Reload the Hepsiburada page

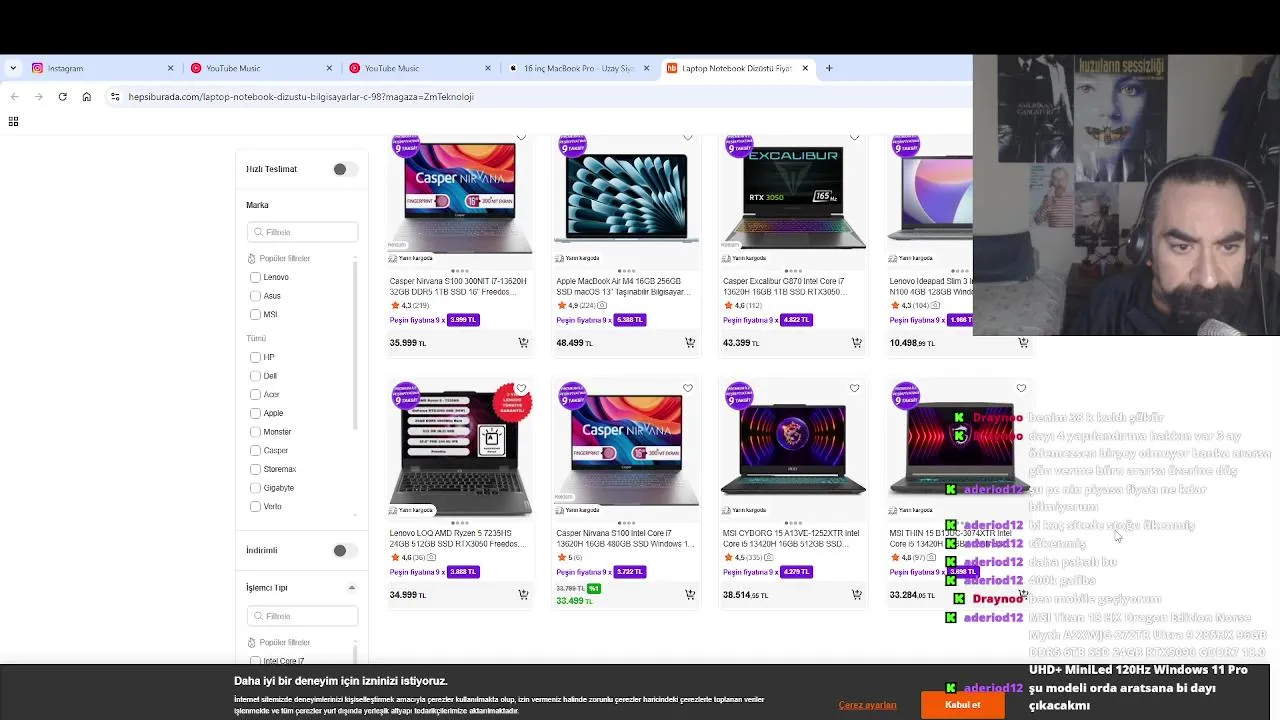[62, 97]
